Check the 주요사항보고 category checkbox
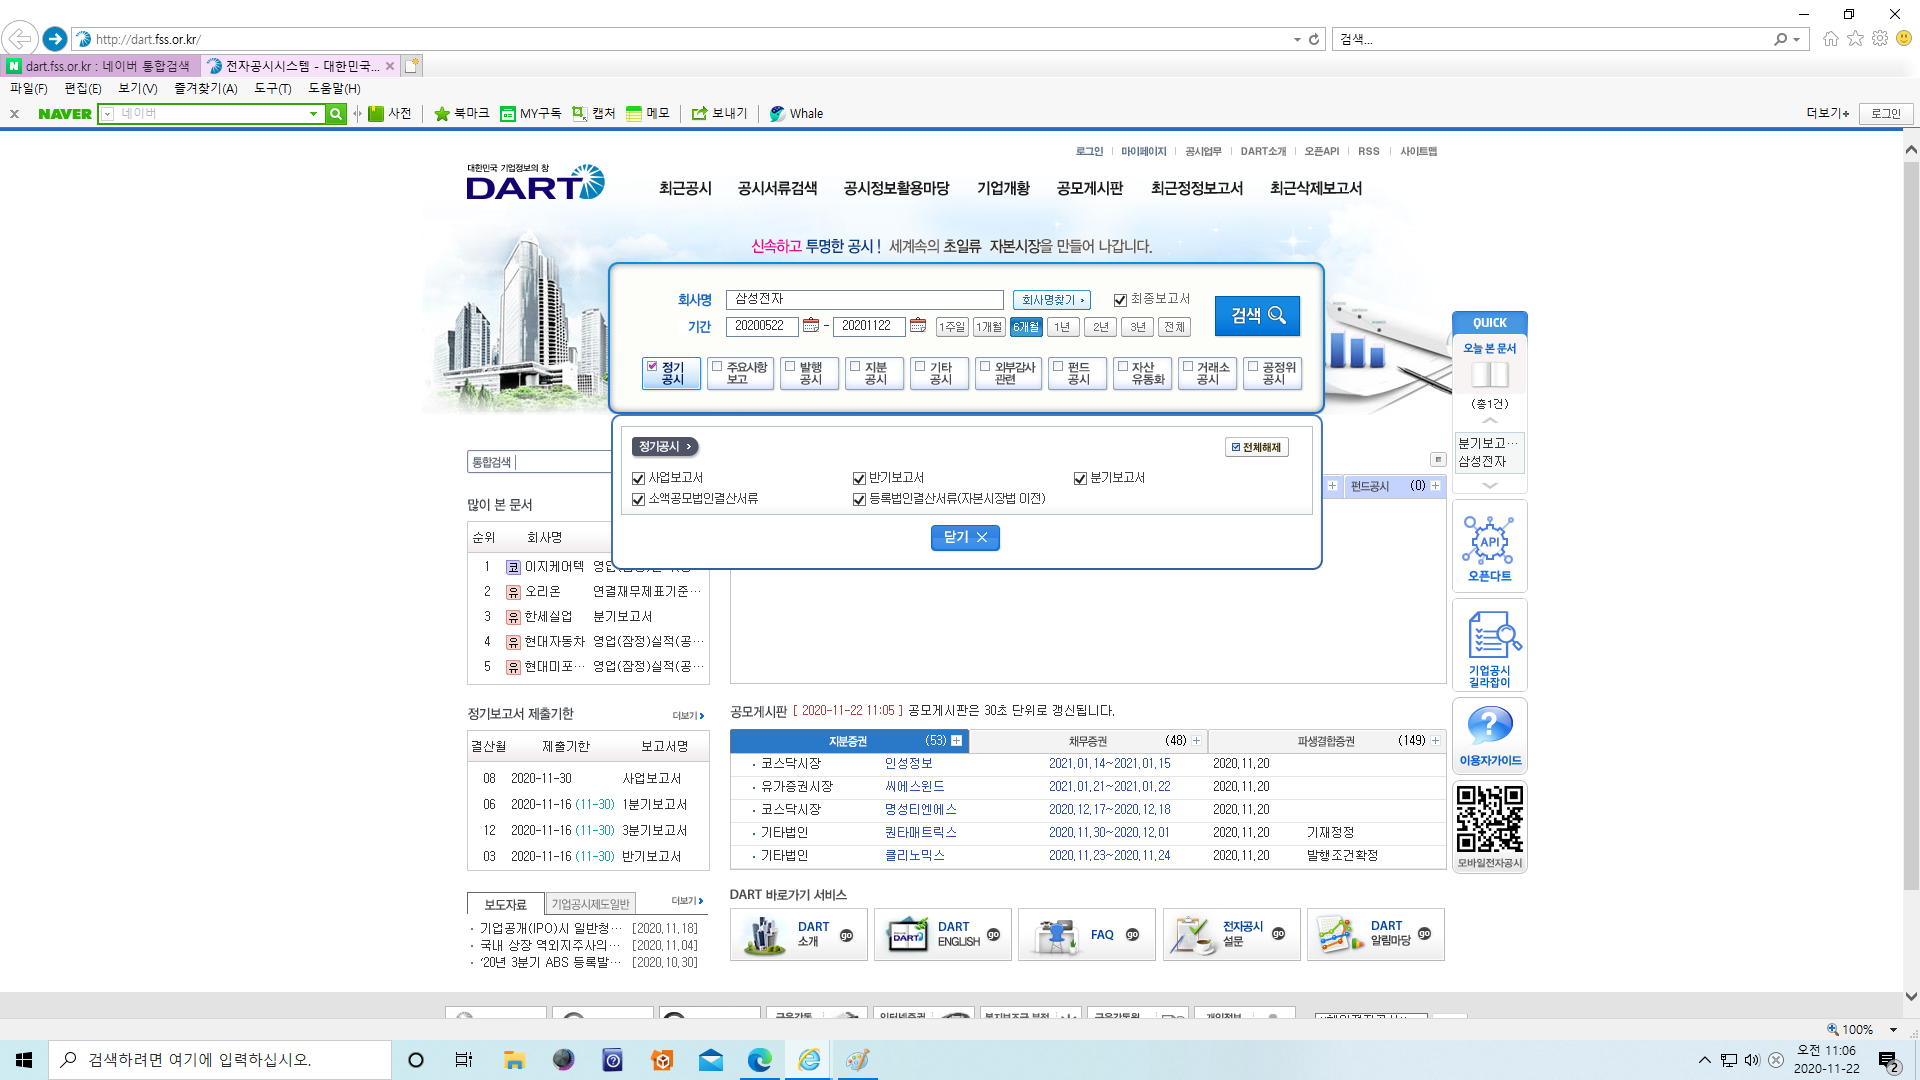Viewport: 1920px width, 1080px height. [x=717, y=367]
